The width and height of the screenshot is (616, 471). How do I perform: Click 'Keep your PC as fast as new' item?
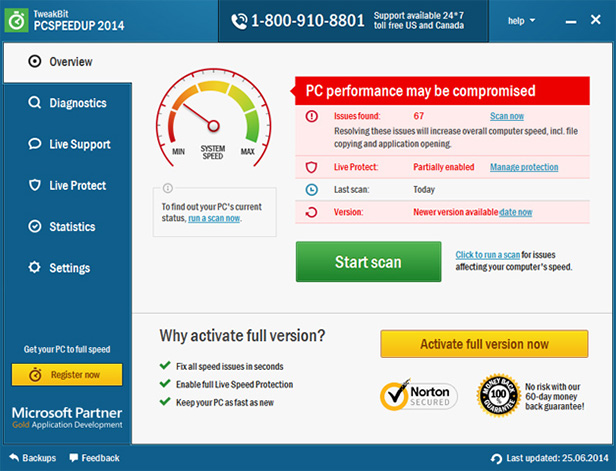(225, 403)
